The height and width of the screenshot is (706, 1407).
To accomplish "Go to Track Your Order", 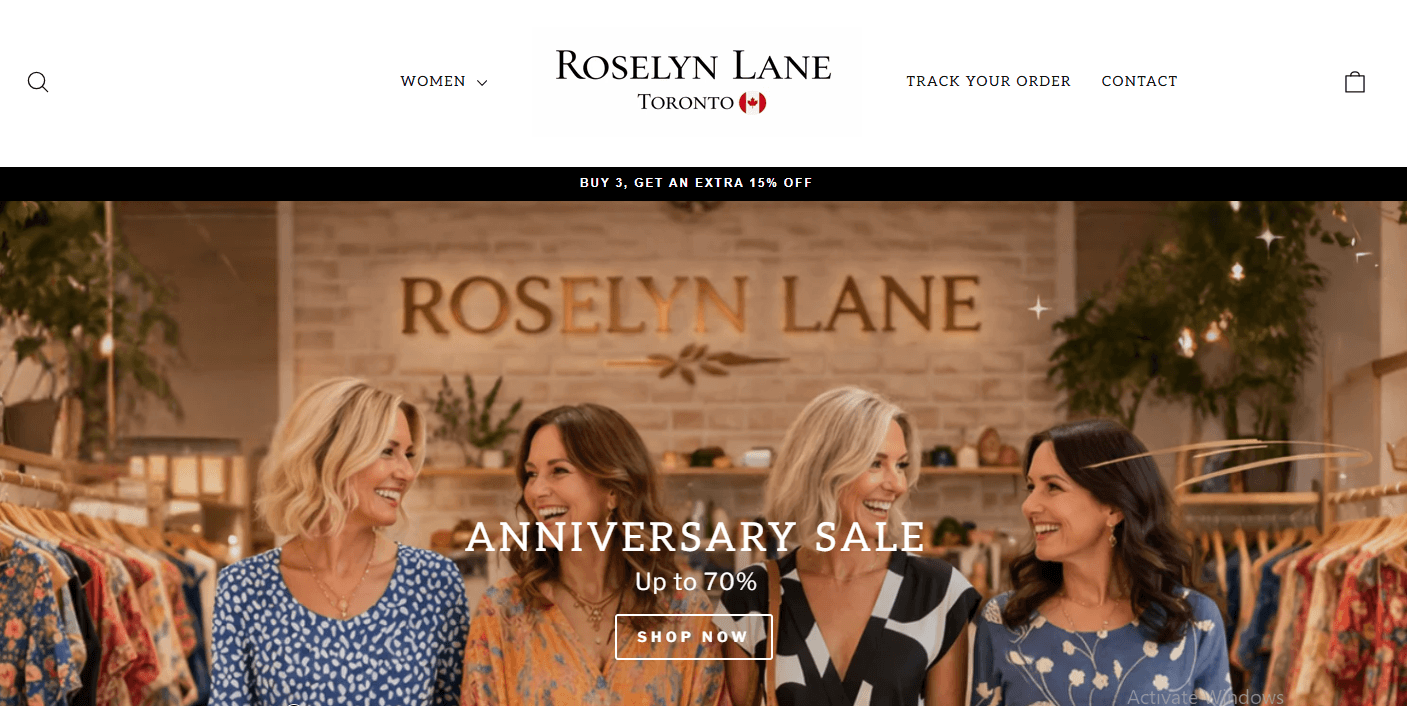I will click(988, 82).
